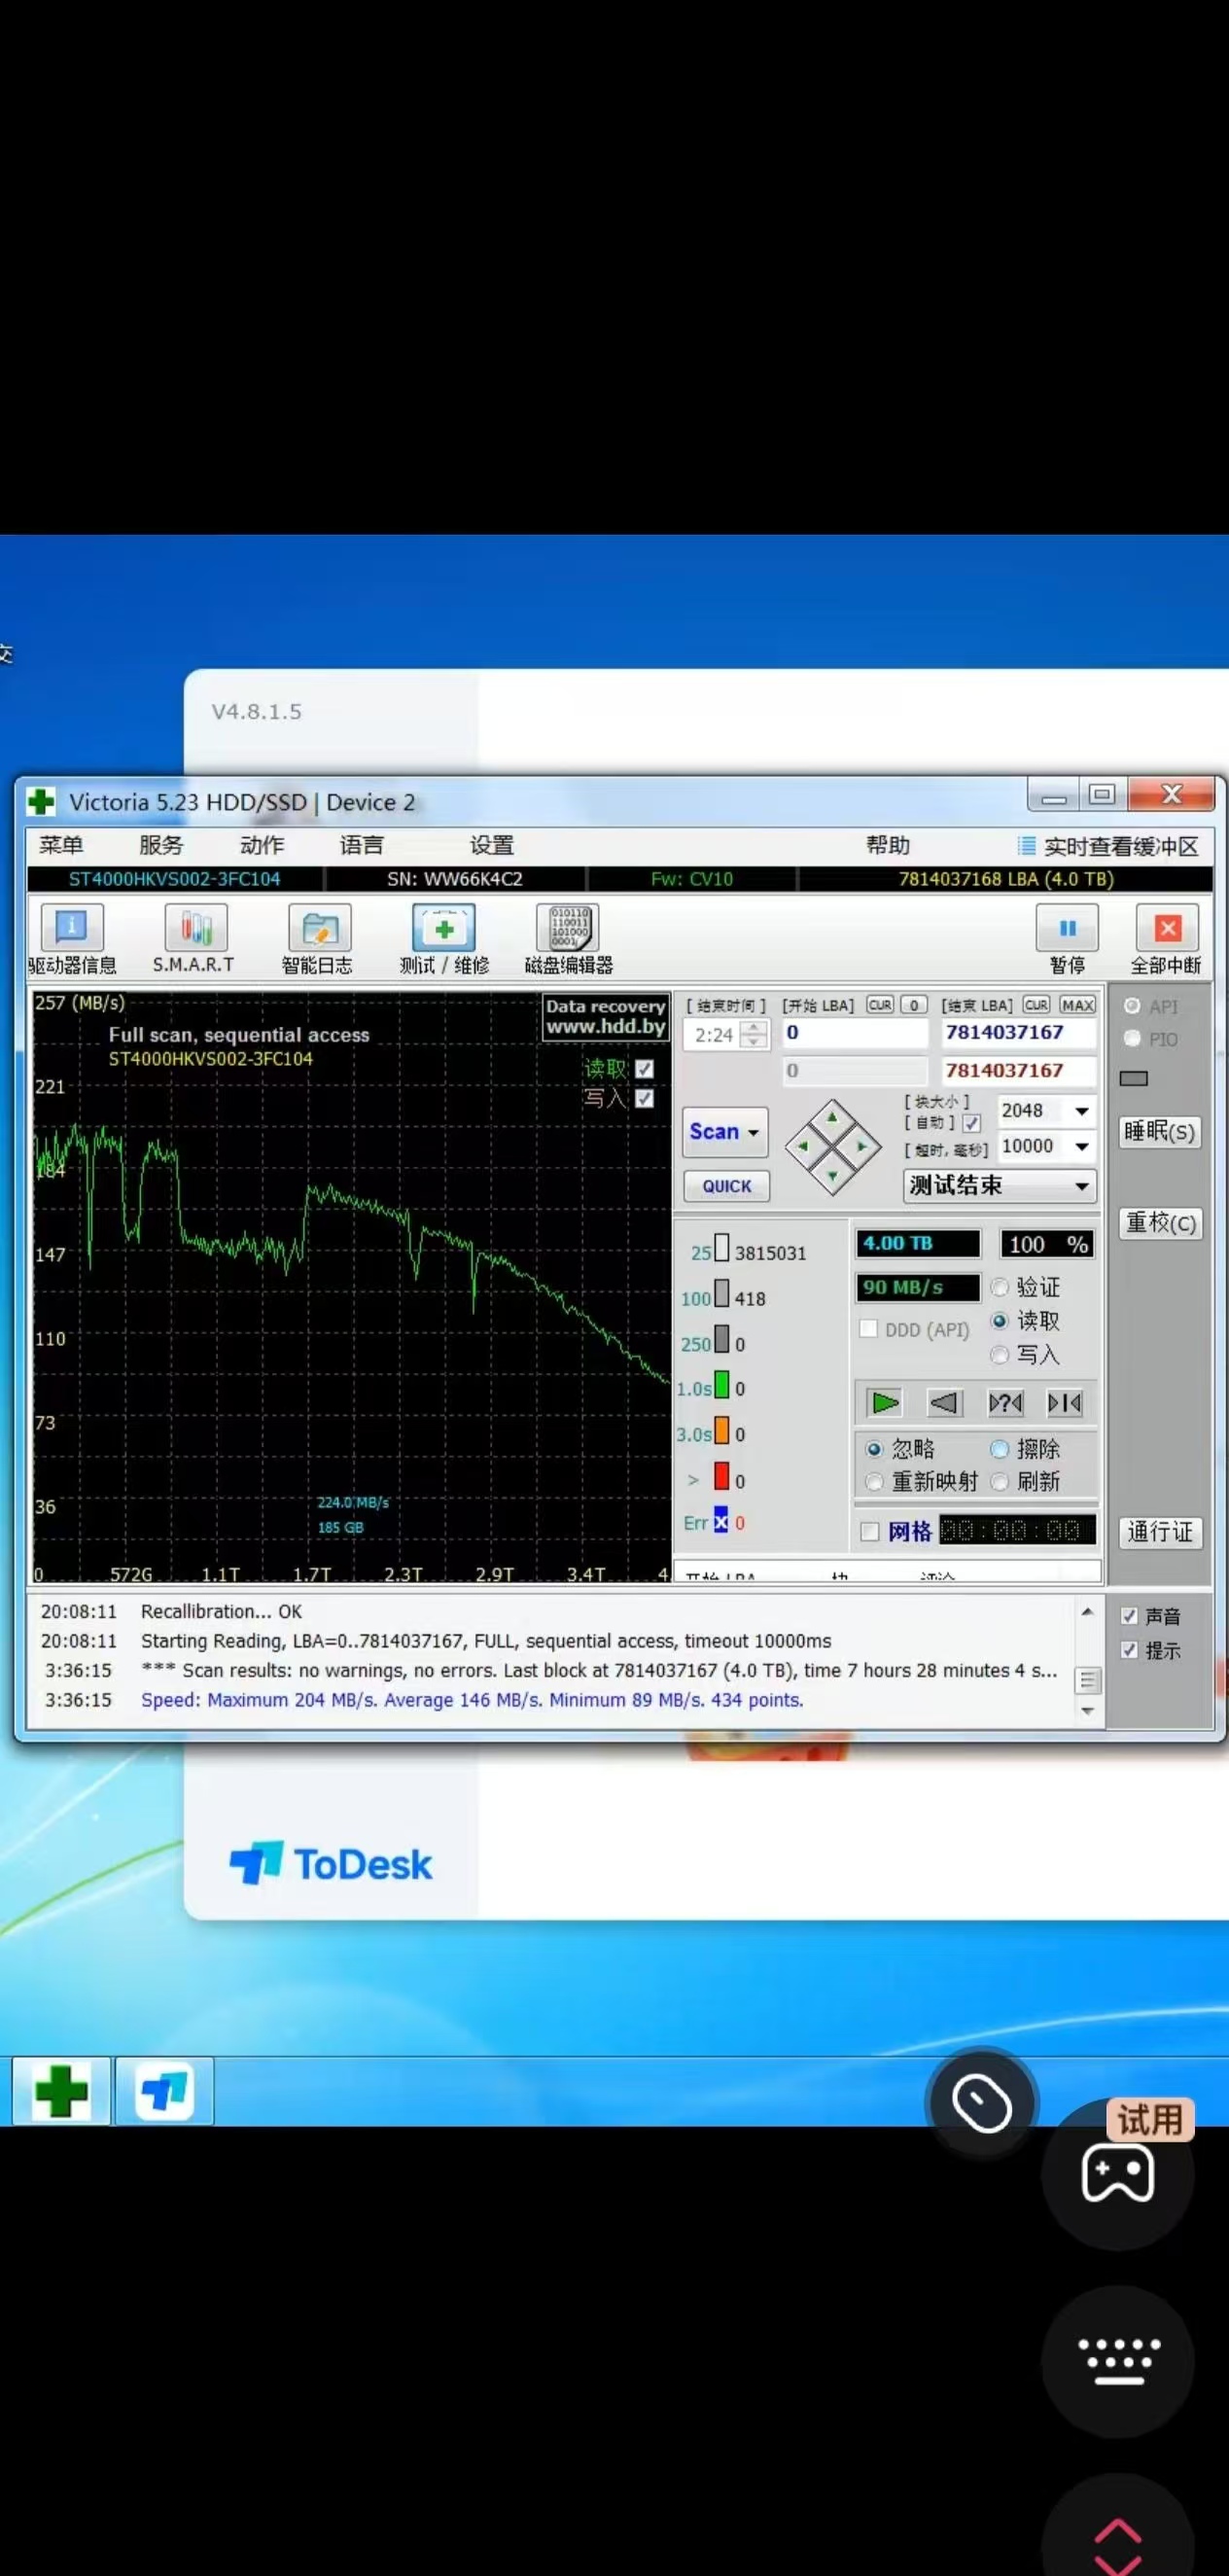Viewport: 1229px width, 2576px height.
Task: Enable the Grid (网格) checkbox
Action: [870, 1532]
